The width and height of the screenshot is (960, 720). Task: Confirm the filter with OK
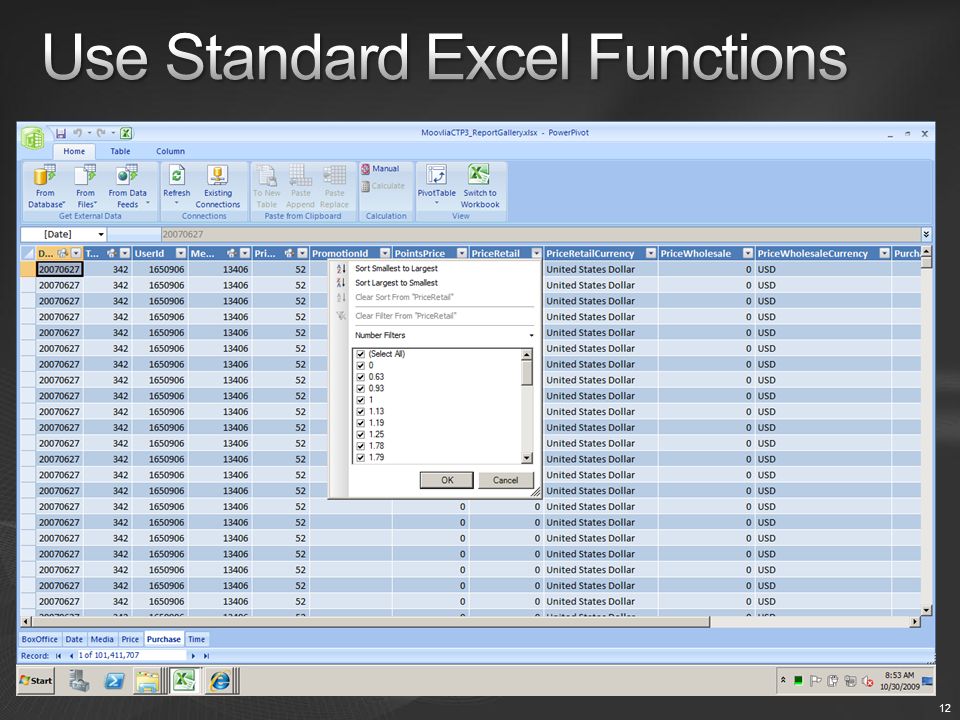pyautogui.click(x=447, y=480)
